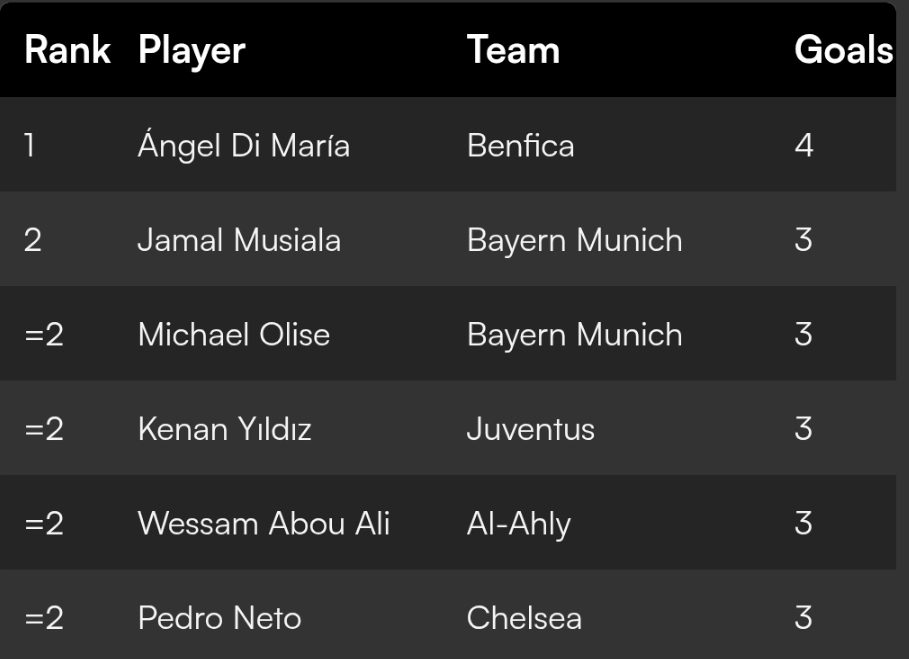Click the Team column header
The image size is (909, 659).
pos(514,50)
